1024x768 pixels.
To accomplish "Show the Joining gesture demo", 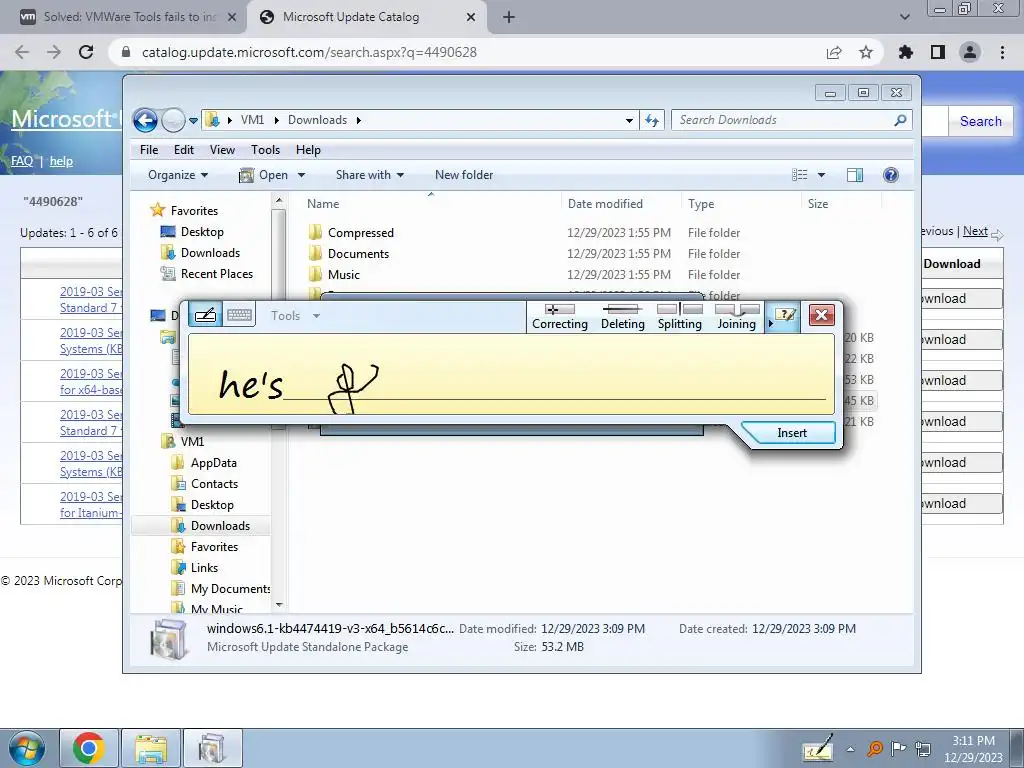I will point(737,317).
